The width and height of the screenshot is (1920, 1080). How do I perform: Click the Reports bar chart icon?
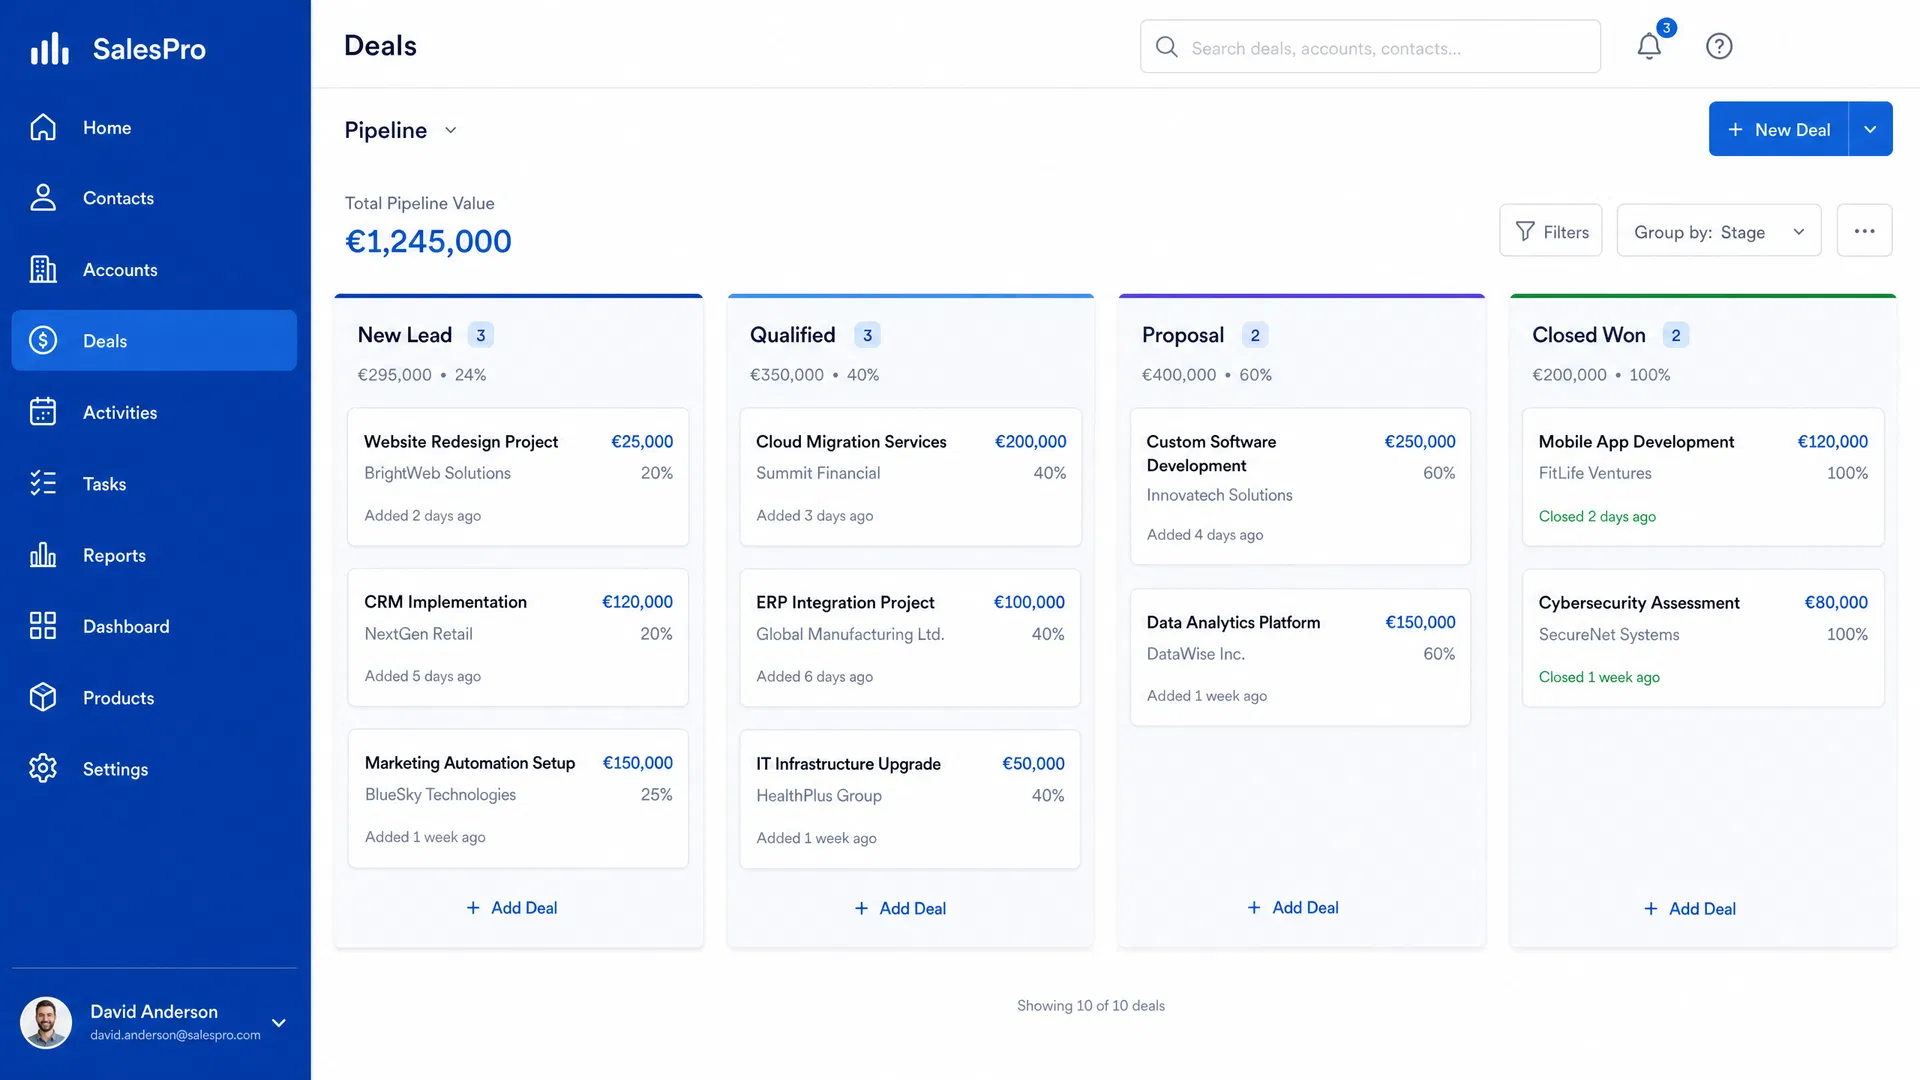[x=43, y=555]
